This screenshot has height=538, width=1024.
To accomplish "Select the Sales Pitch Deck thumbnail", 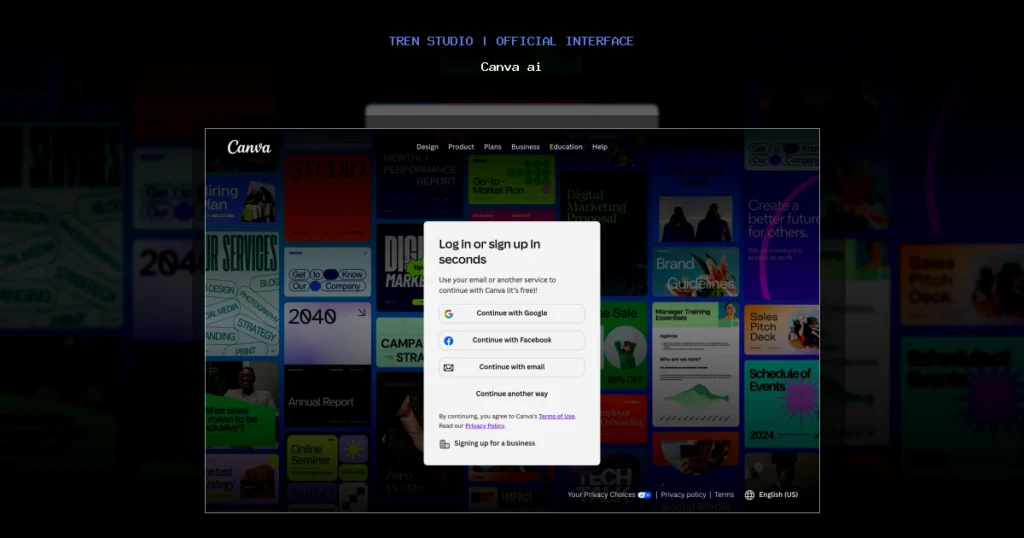I will point(782,330).
